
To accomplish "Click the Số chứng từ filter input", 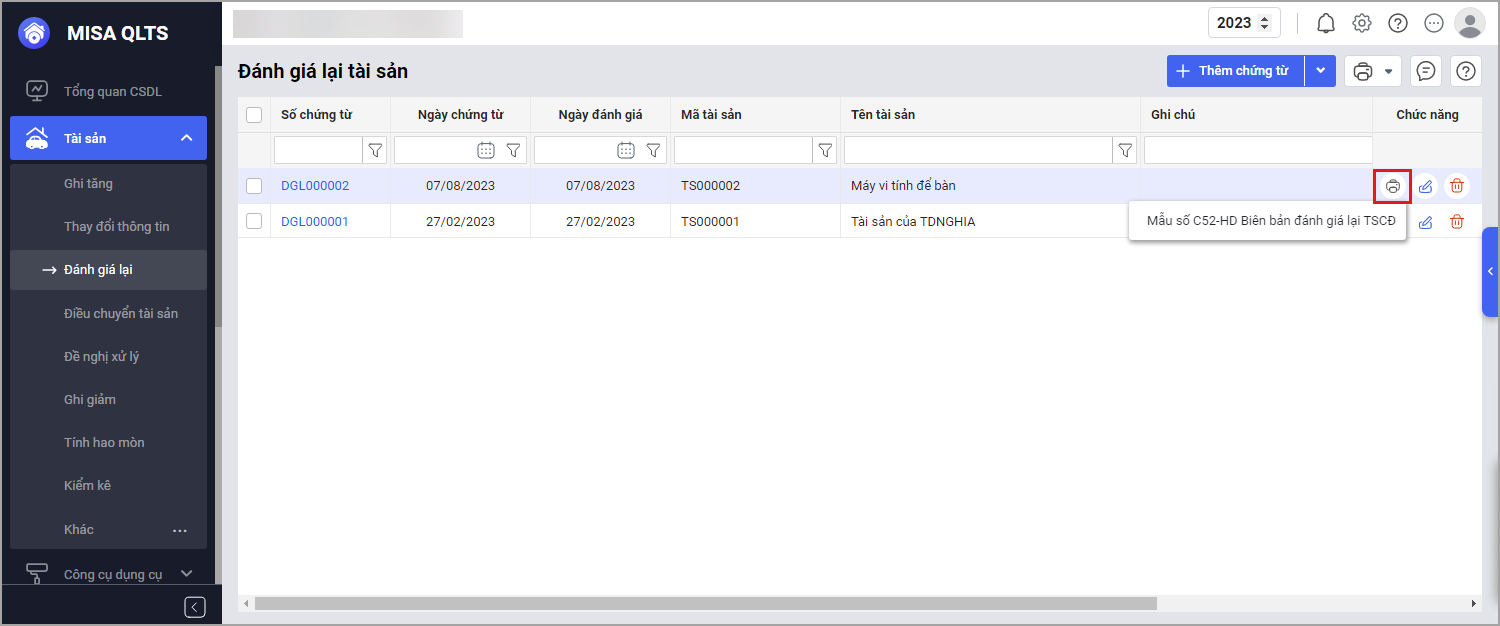I will point(318,150).
